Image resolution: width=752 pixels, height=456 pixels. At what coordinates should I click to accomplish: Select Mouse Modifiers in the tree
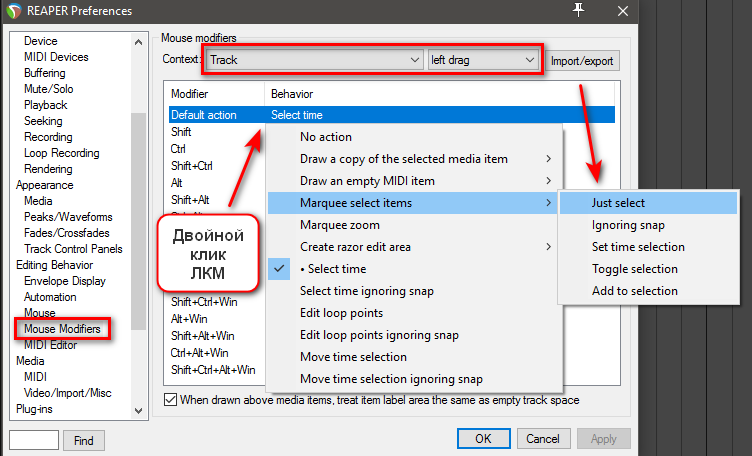[x=62, y=329]
